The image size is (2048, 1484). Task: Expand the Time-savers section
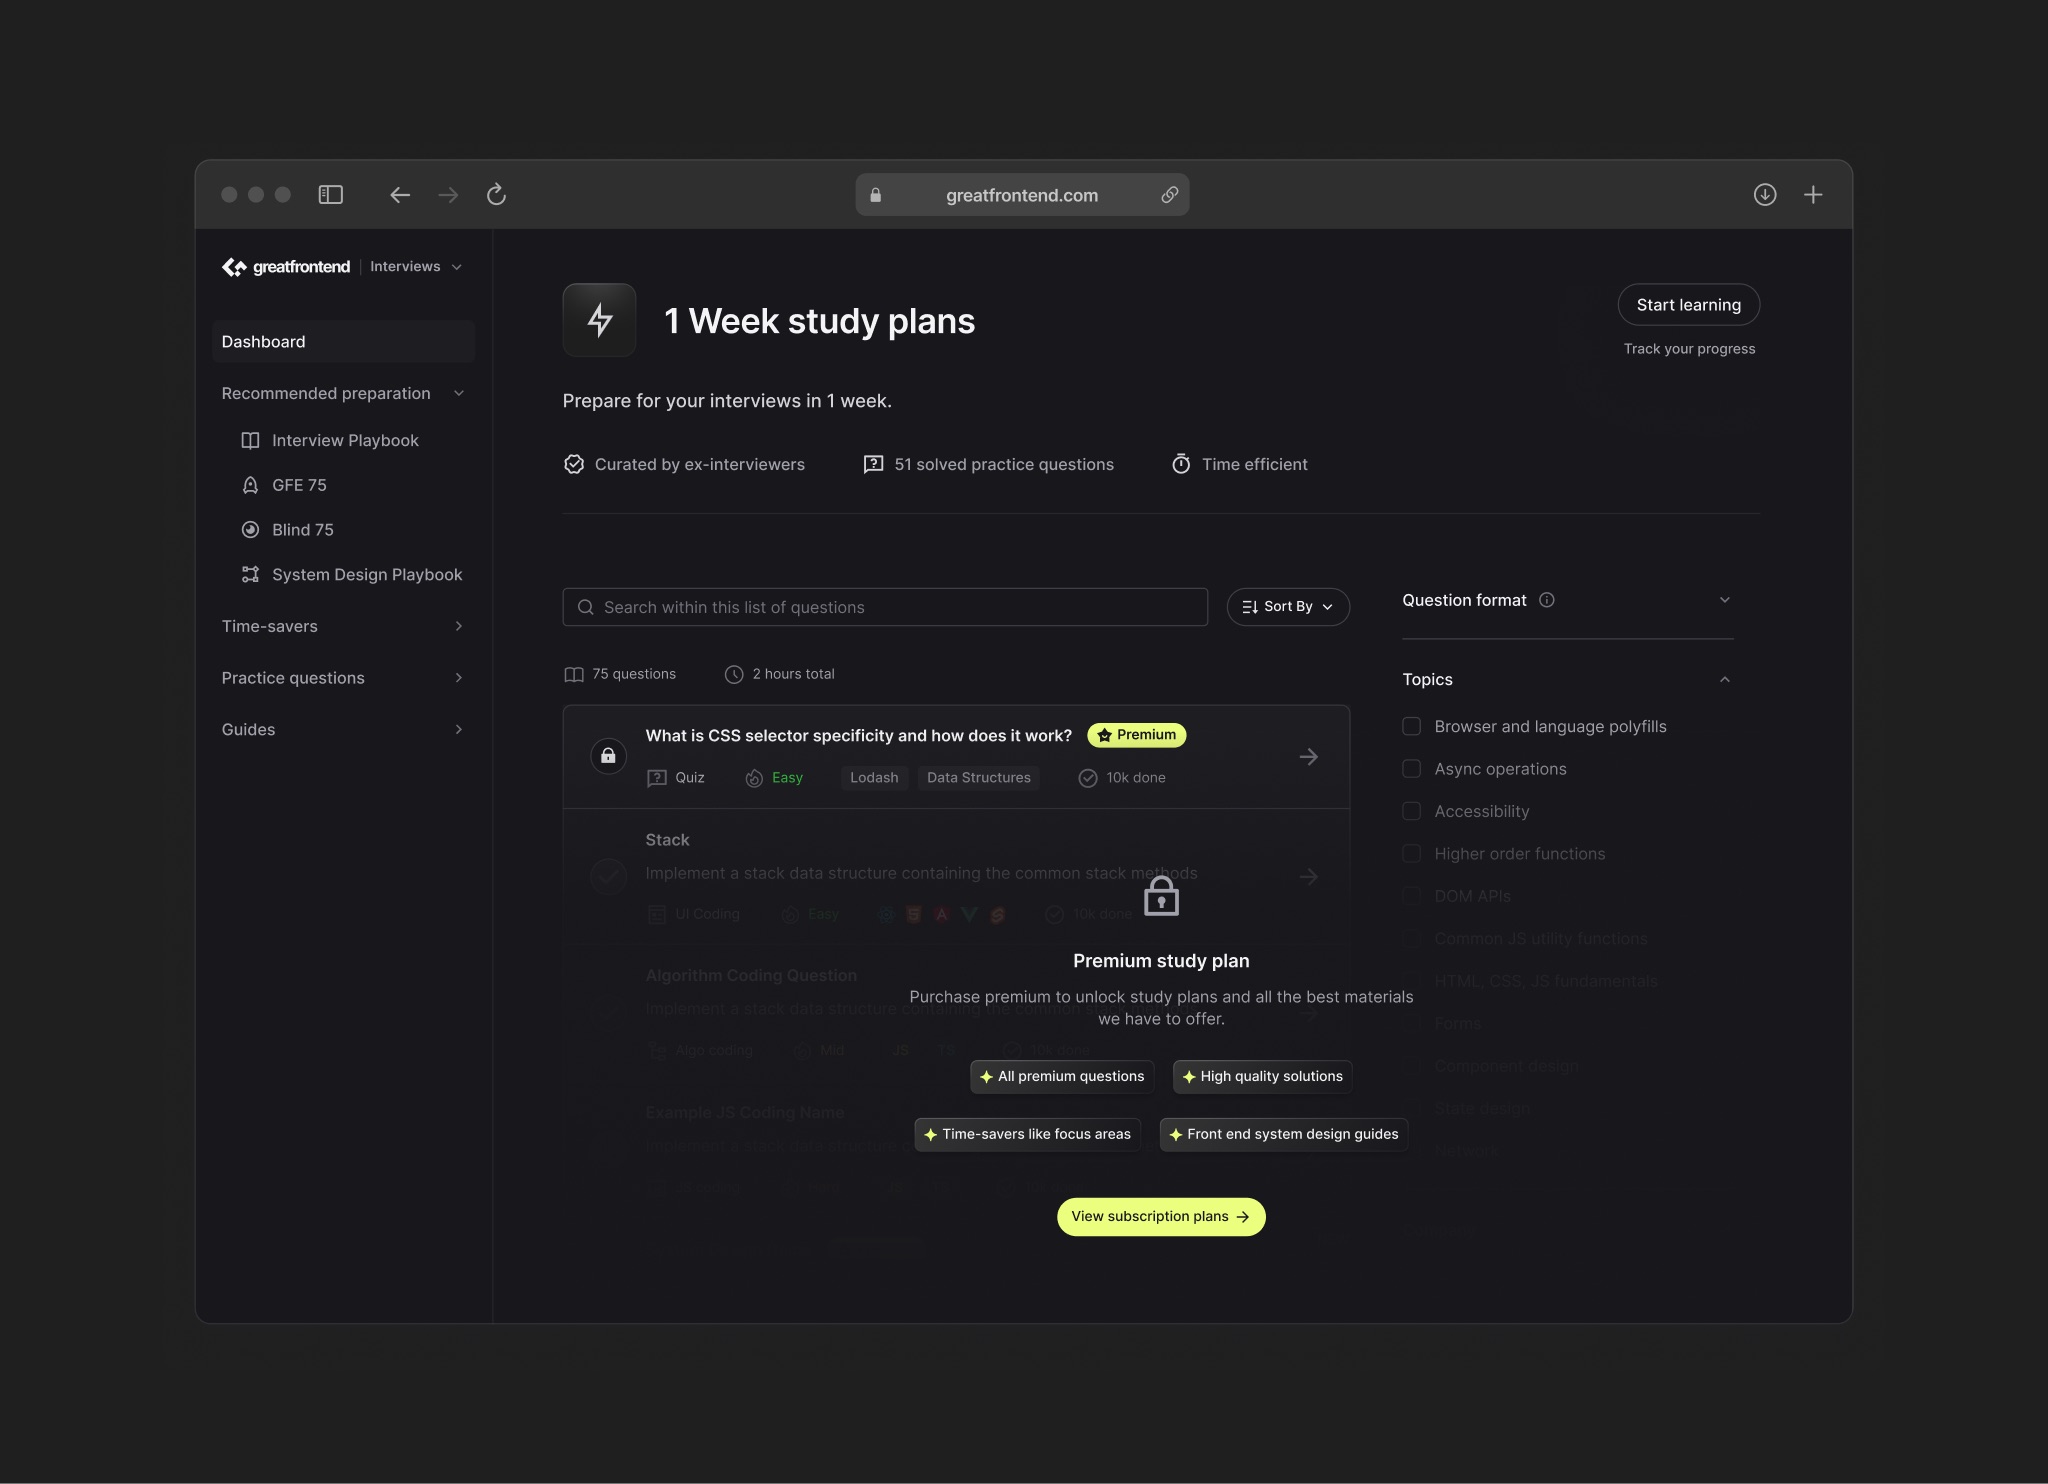click(459, 626)
